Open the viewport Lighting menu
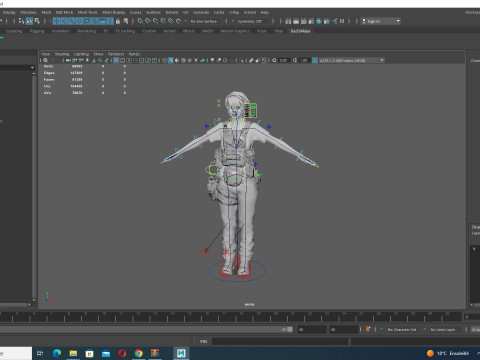The height and width of the screenshot is (360, 480). tap(81, 54)
